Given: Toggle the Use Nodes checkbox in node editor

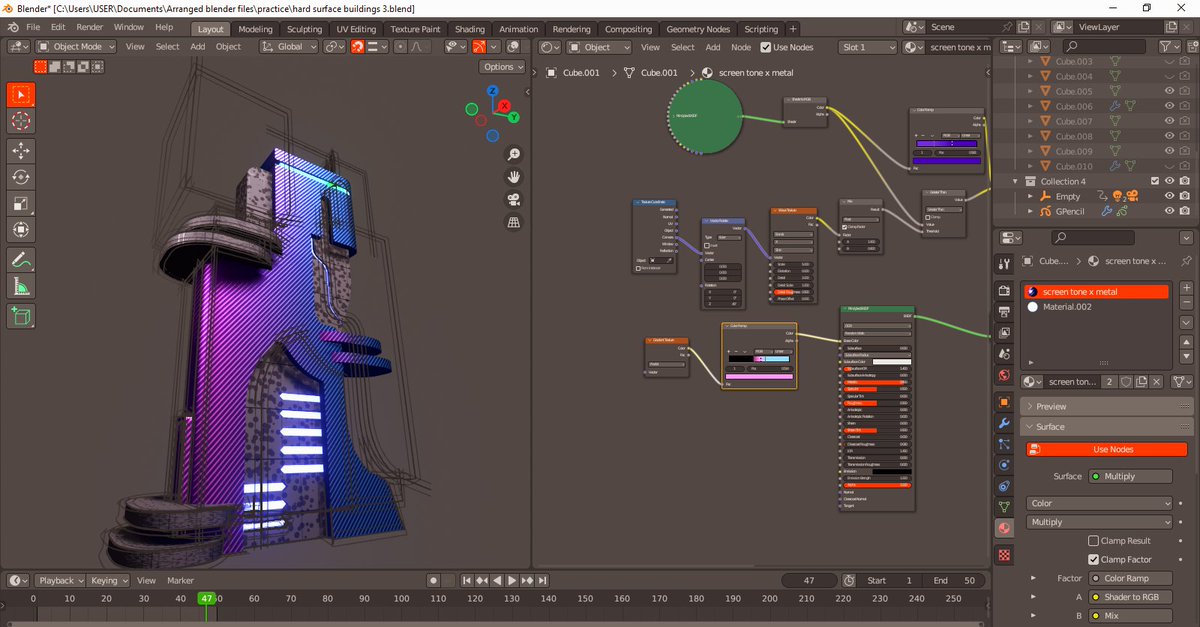Looking at the screenshot, I should coord(766,47).
